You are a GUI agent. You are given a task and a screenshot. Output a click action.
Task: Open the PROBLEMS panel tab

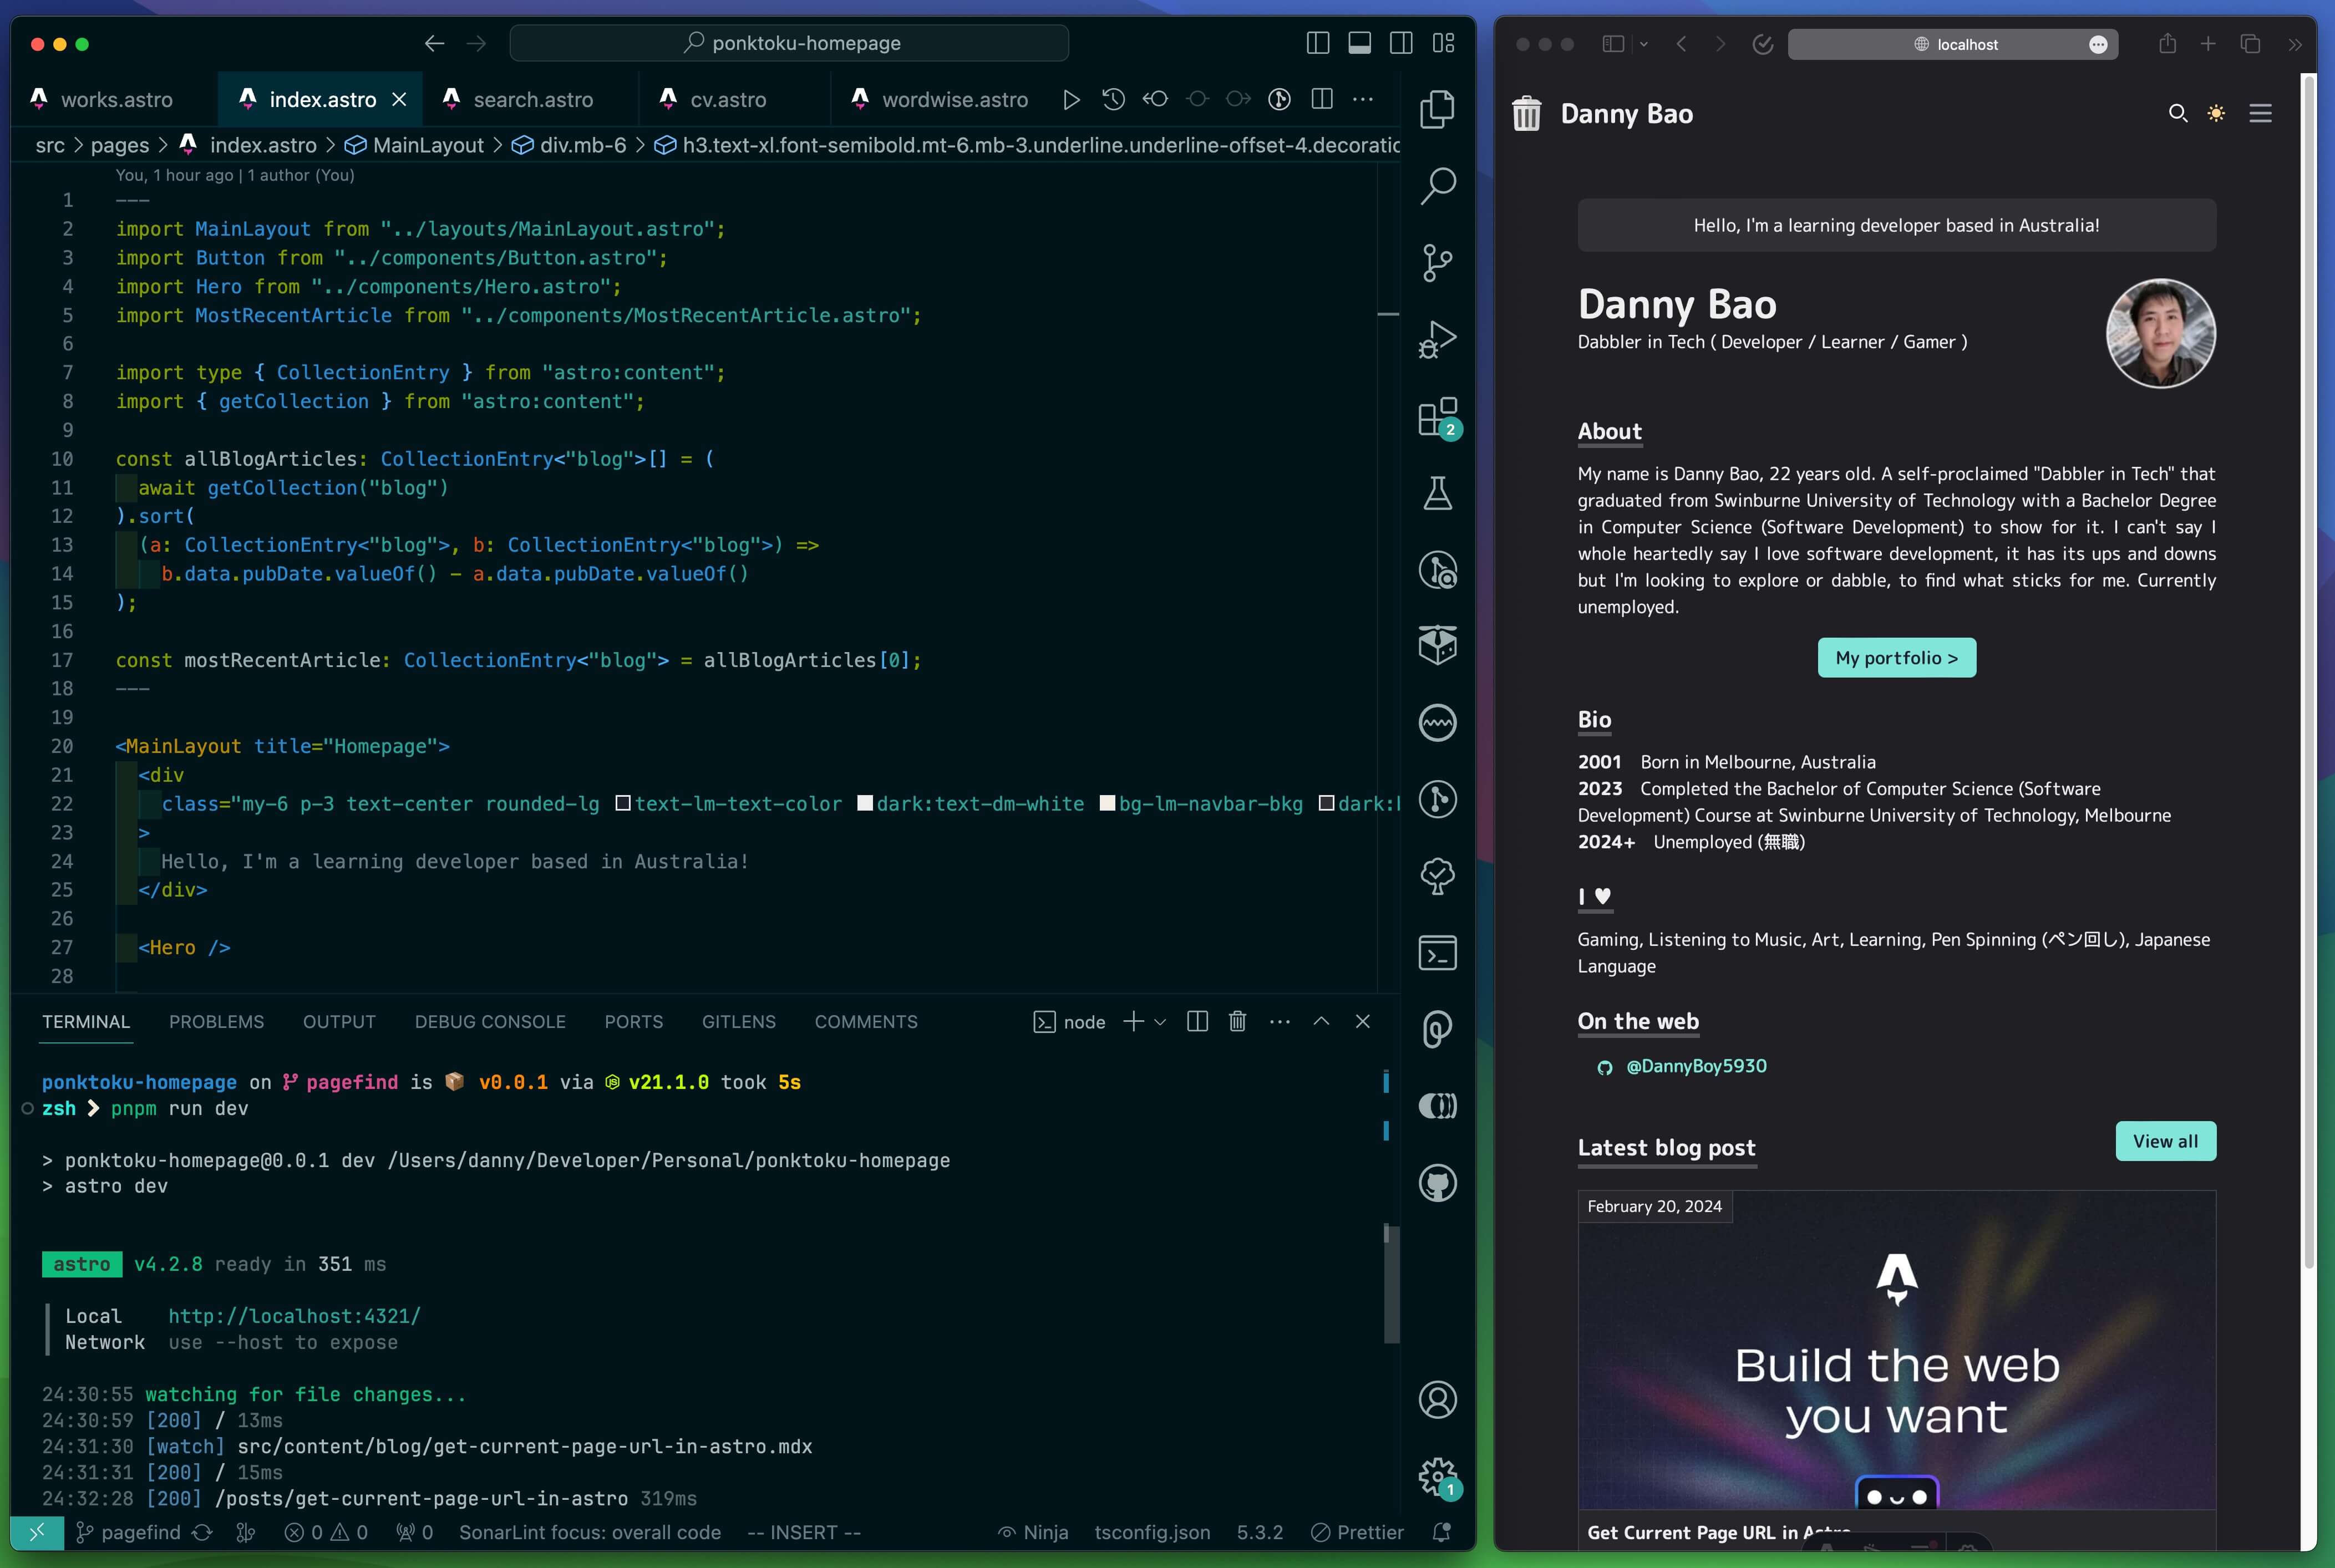(x=216, y=1021)
